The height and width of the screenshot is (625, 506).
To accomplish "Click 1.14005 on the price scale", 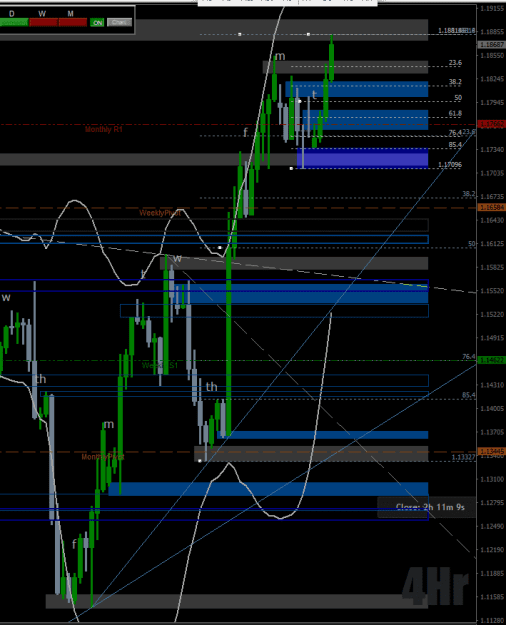I will click(x=492, y=409).
